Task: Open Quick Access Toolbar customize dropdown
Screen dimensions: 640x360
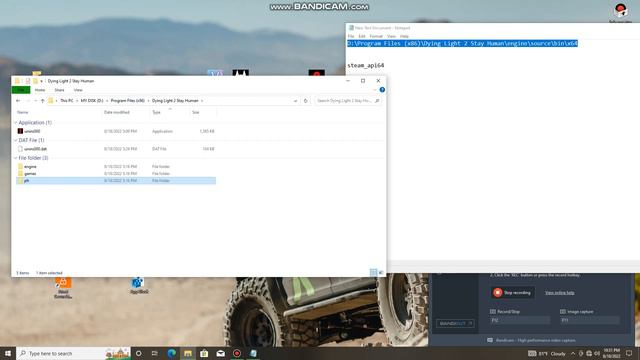Action: point(41,81)
